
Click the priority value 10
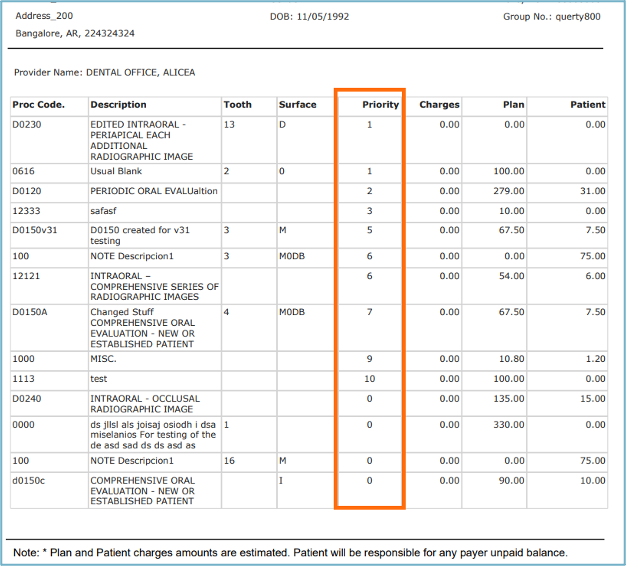pos(369,379)
